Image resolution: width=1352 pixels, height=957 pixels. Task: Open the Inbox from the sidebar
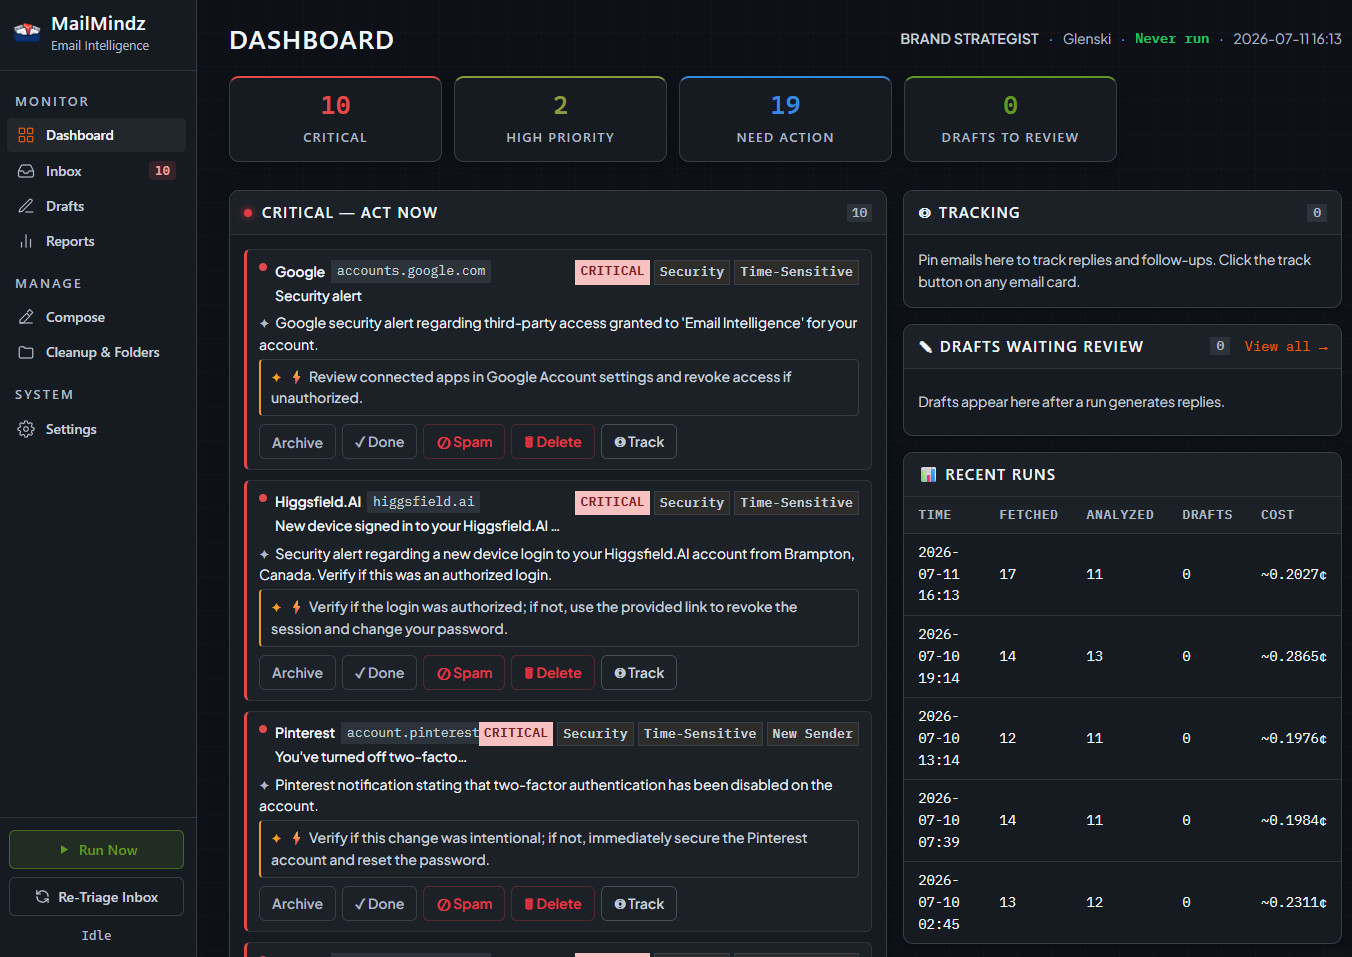[96, 171]
